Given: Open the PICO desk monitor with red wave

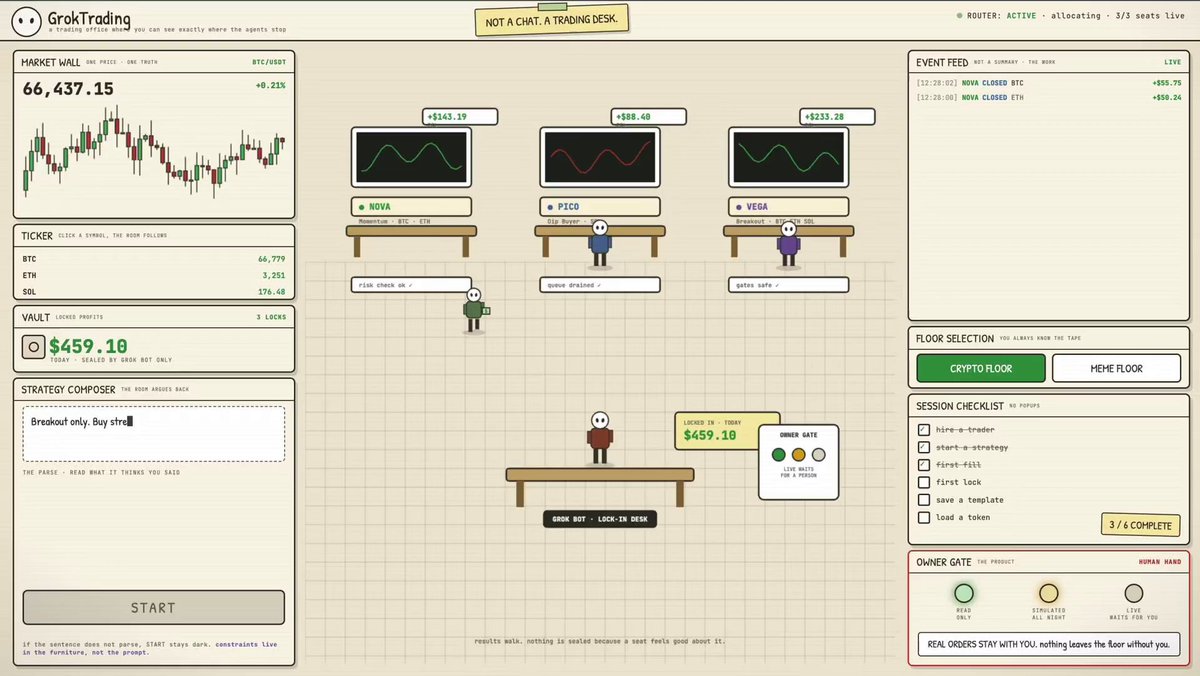Looking at the screenshot, I should tap(599, 157).
